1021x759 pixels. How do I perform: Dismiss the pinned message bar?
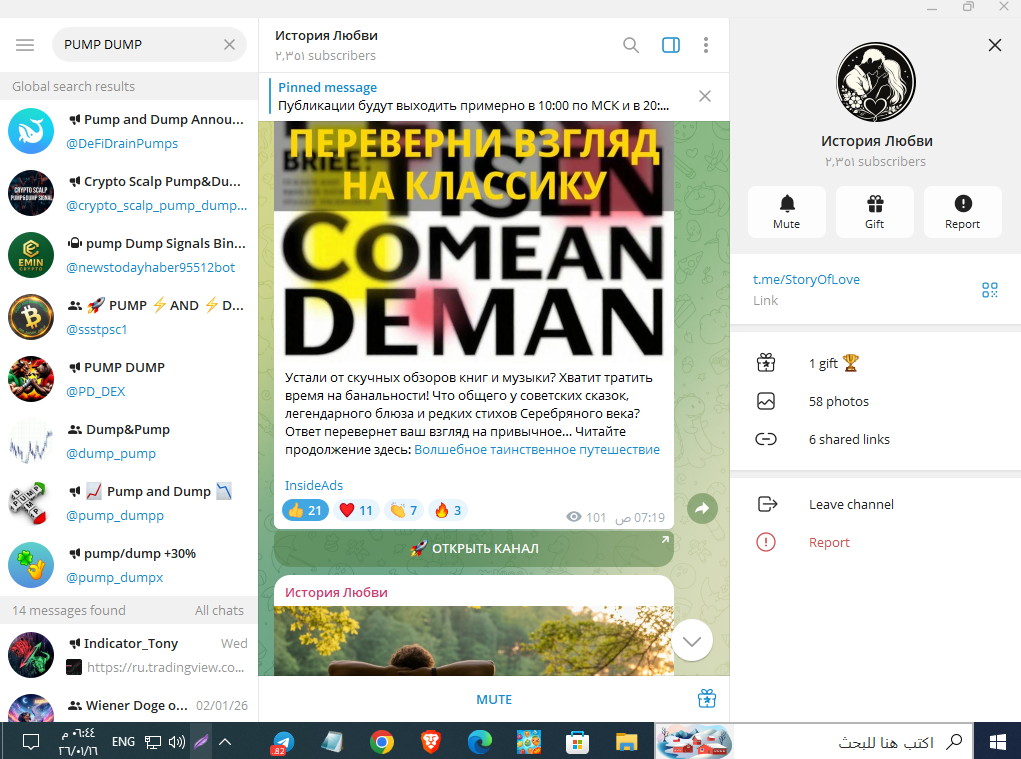705,96
